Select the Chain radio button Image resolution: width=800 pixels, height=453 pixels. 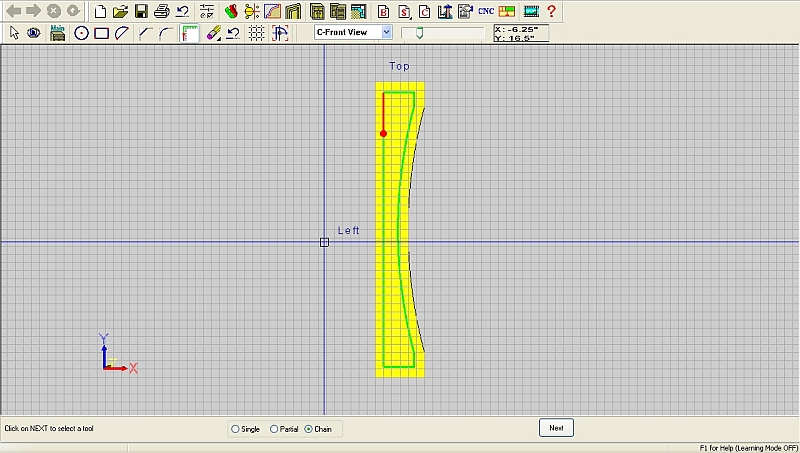coord(308,429)
